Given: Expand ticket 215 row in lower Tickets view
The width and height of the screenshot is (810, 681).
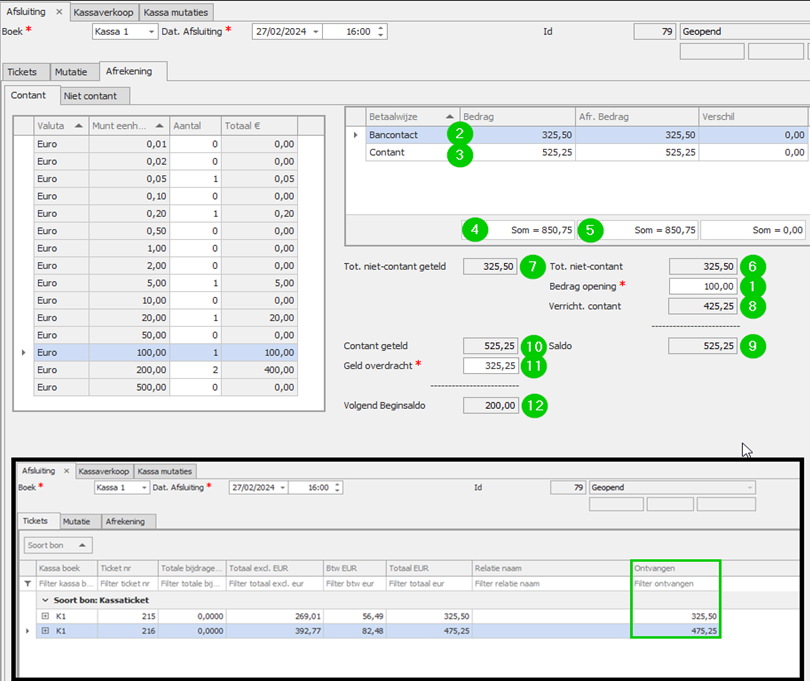Looking at the screenshot, I should point(45,616).
